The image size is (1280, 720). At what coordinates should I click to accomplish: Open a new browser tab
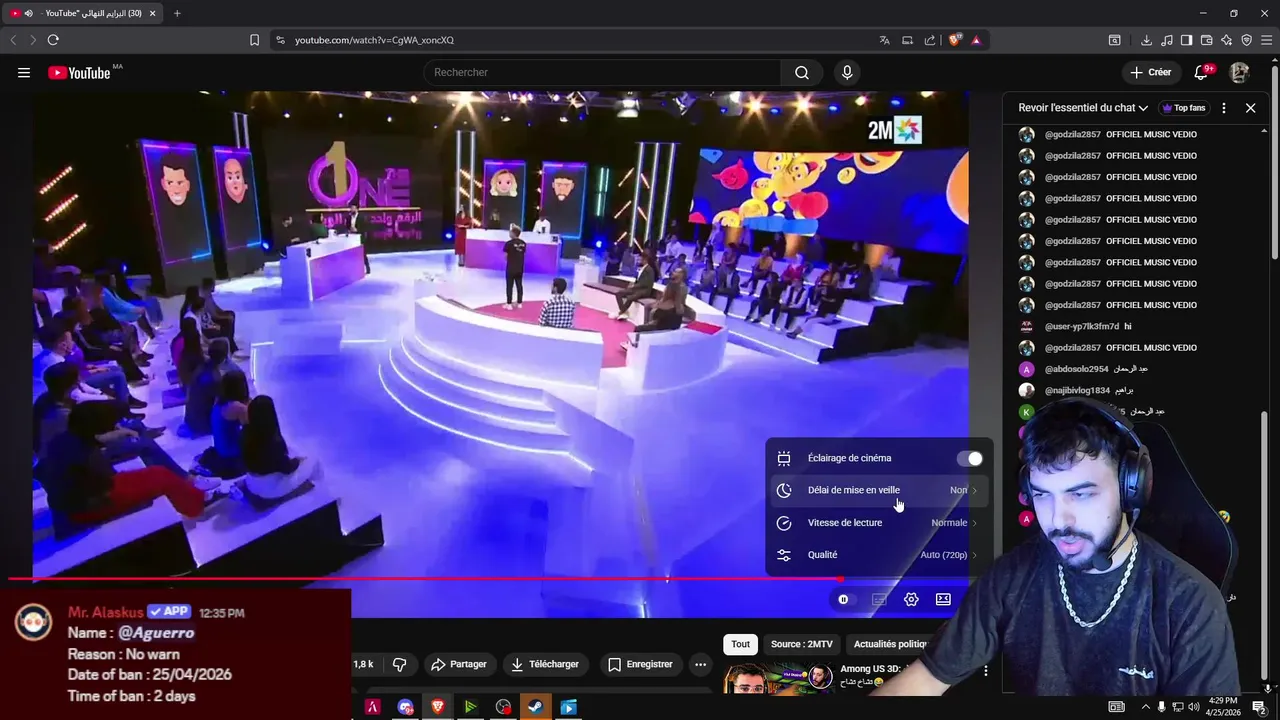[177, 13]
